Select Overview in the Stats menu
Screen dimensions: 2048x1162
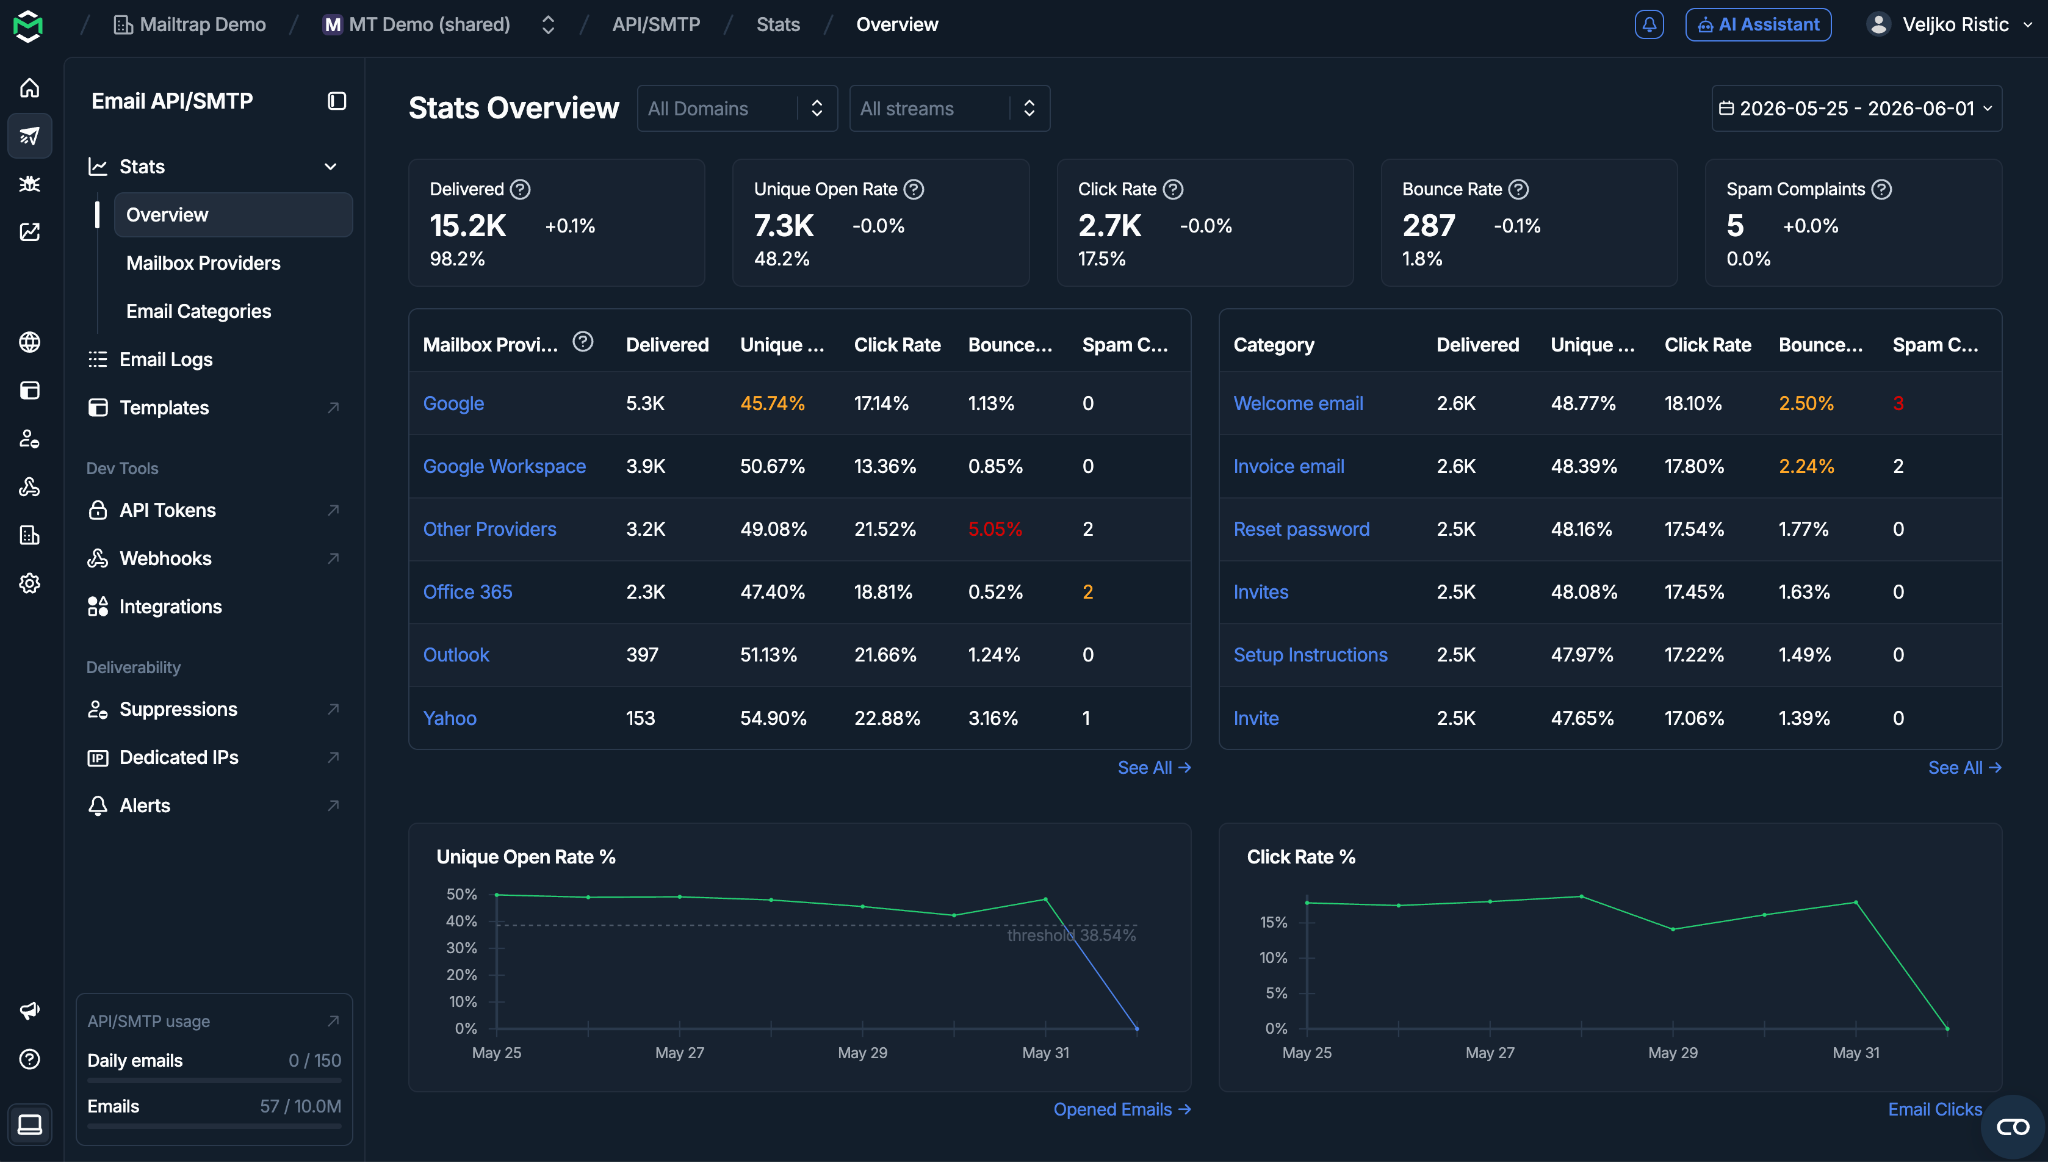[x=233, y=215]
